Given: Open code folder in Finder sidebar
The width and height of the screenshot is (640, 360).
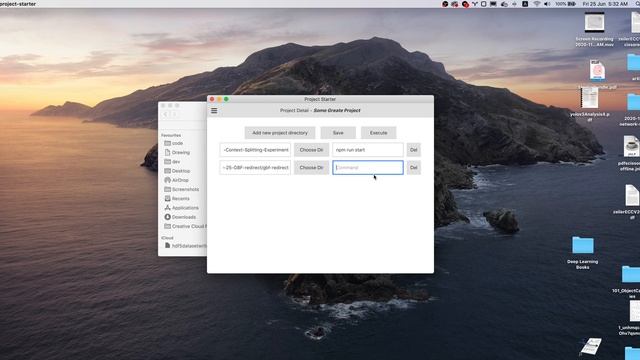Looking at the screenshot, I should pos(174,143).
